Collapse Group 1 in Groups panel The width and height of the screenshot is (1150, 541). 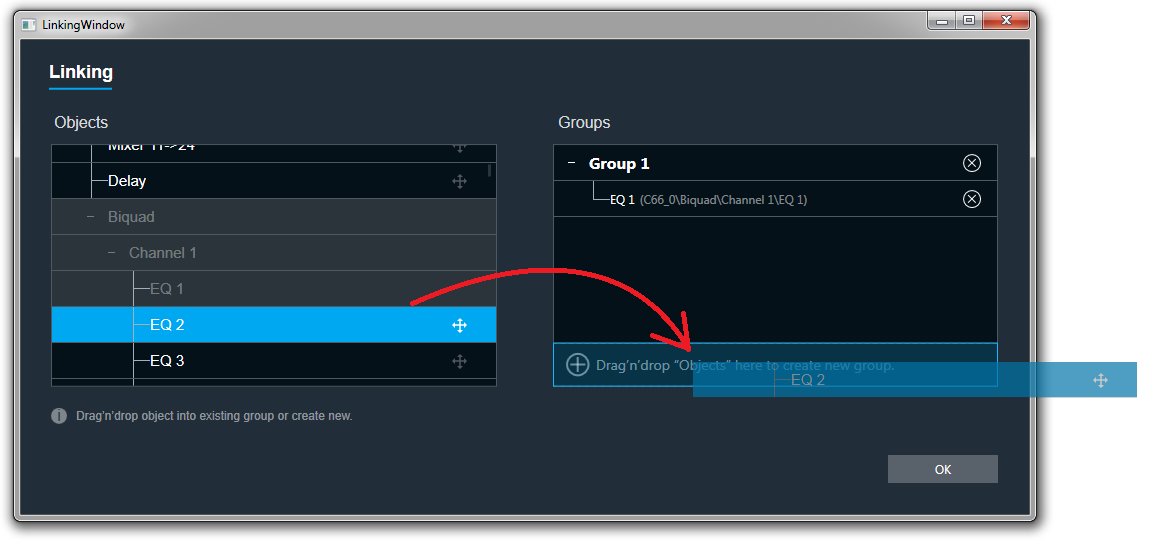pos(572,163)
